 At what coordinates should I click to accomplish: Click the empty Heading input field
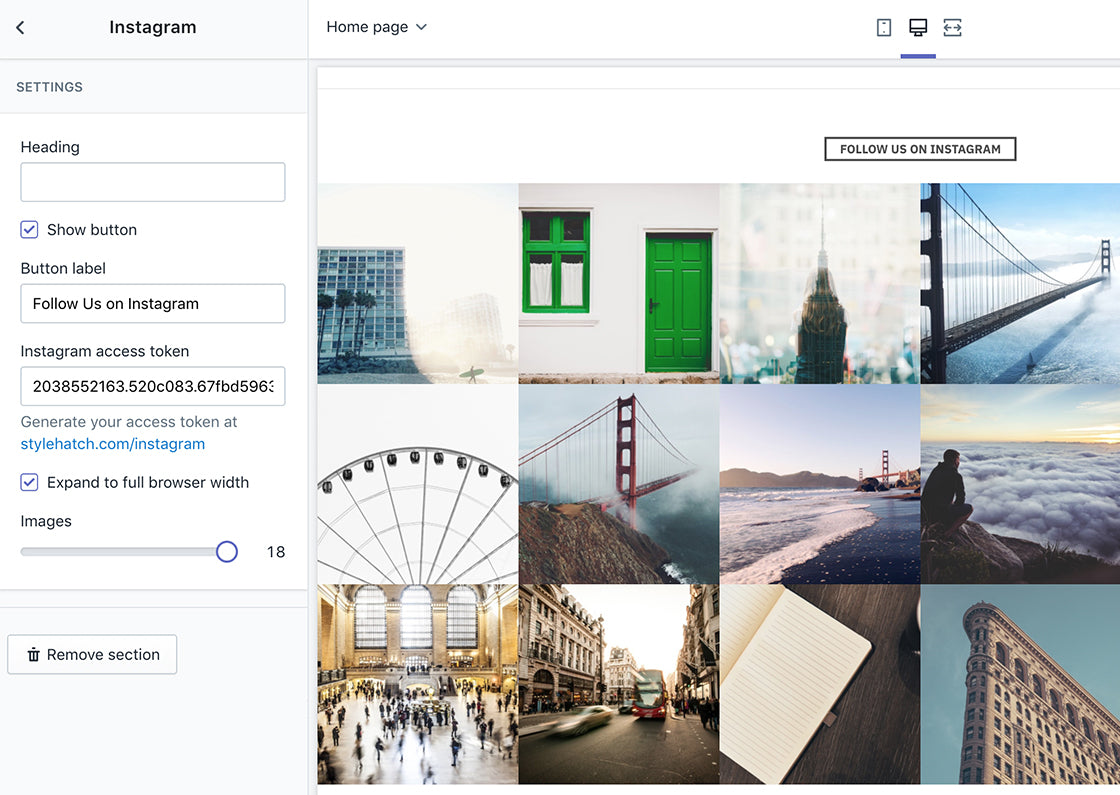[153, 182]
